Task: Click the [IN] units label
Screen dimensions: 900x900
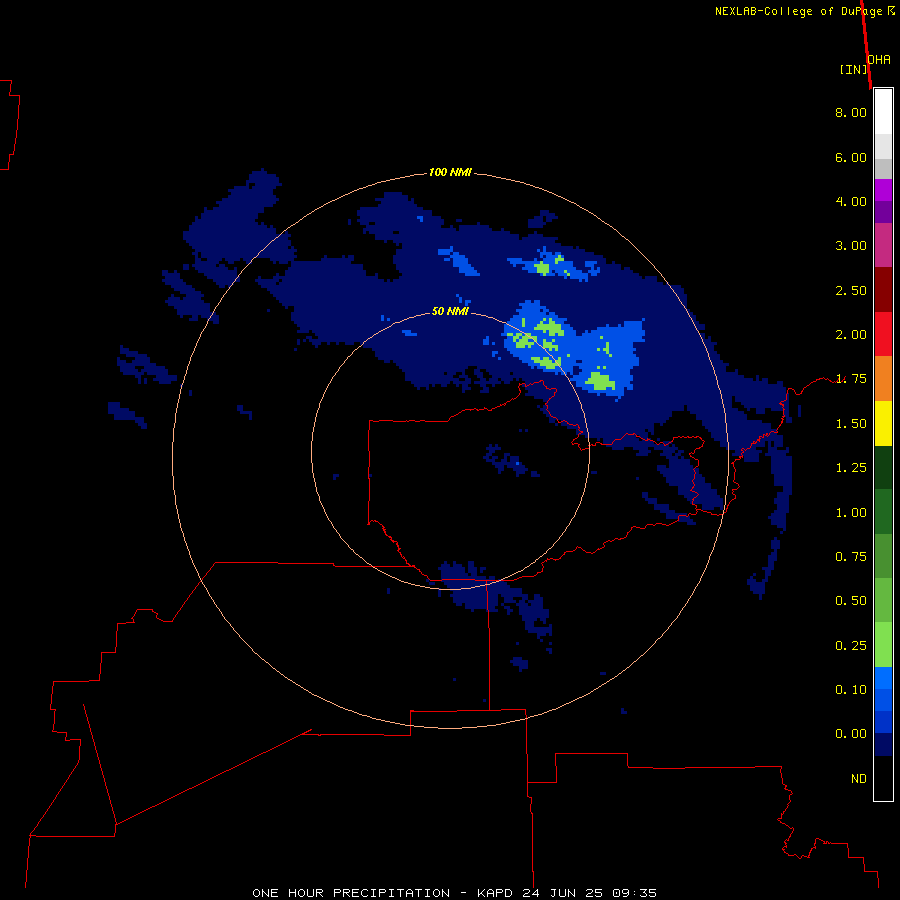Action: coord(854,69)
